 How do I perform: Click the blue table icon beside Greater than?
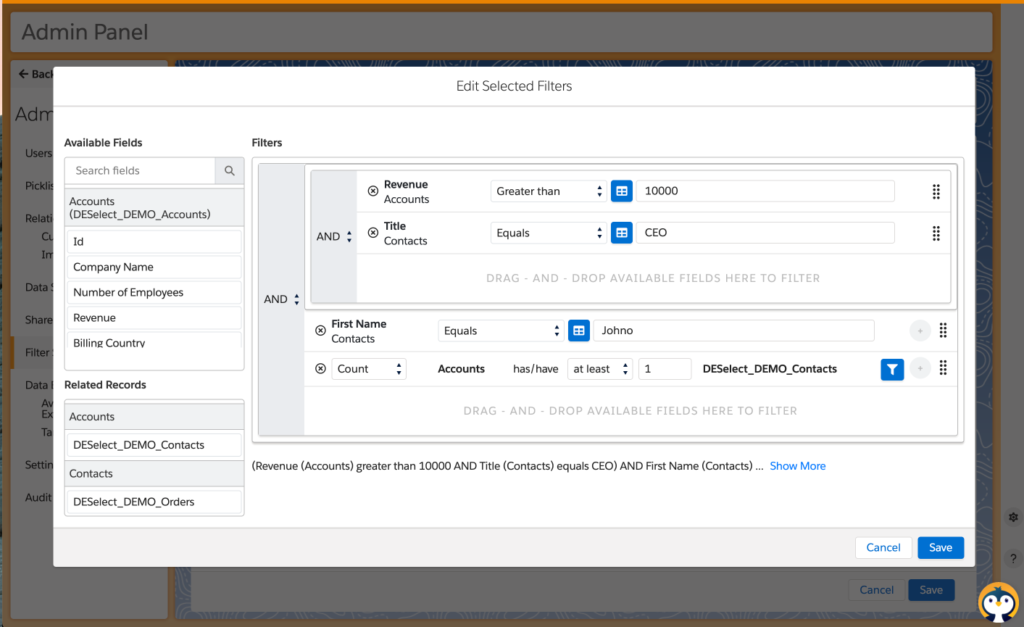(x=622, y=191)
